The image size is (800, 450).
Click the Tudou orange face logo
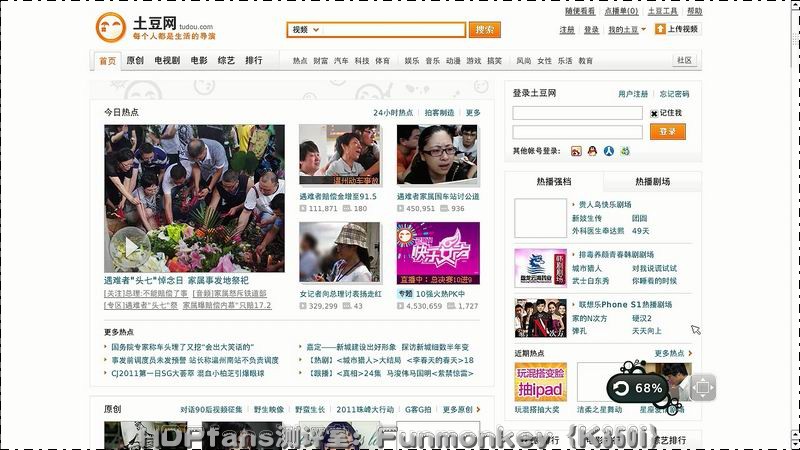point(110,27)
